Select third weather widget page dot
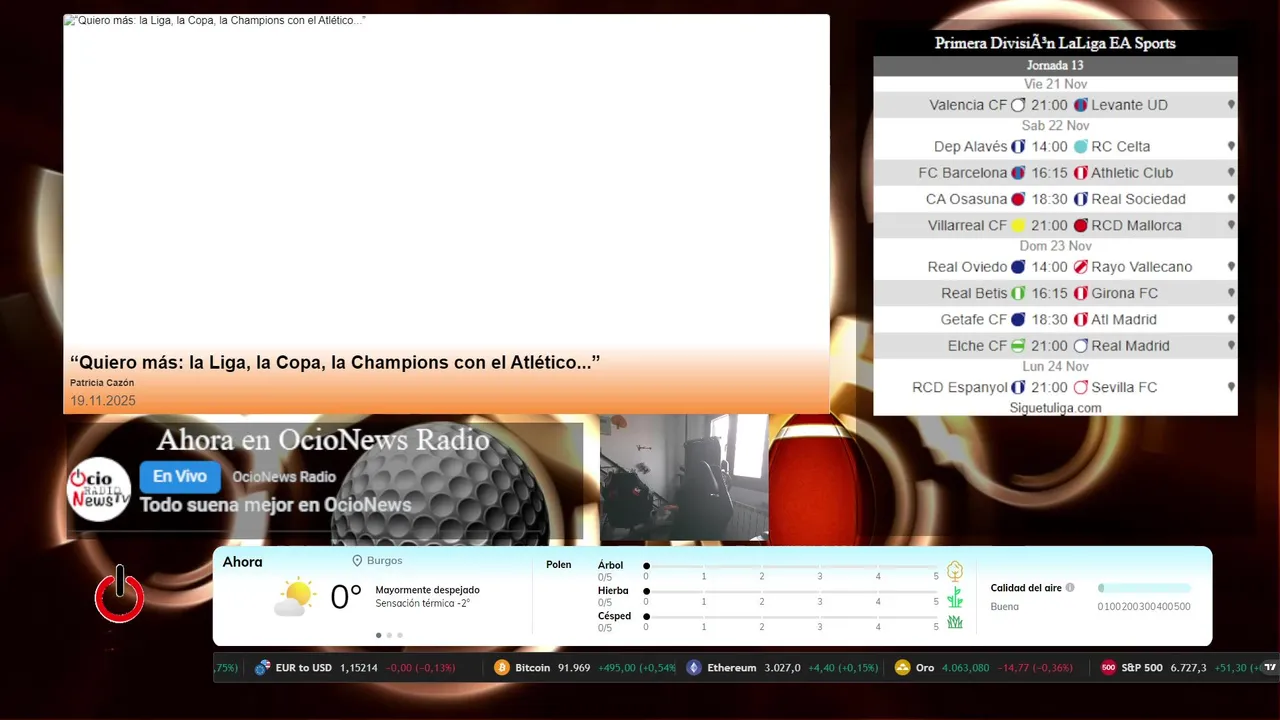Image resolution: width=1280 pixels, height=720 pixels. 400,635
